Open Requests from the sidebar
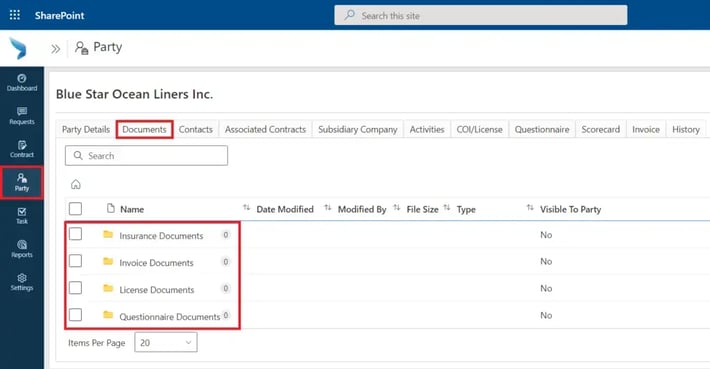The height and width of the screenshot is (369, 710). click(x=22, y=116)
